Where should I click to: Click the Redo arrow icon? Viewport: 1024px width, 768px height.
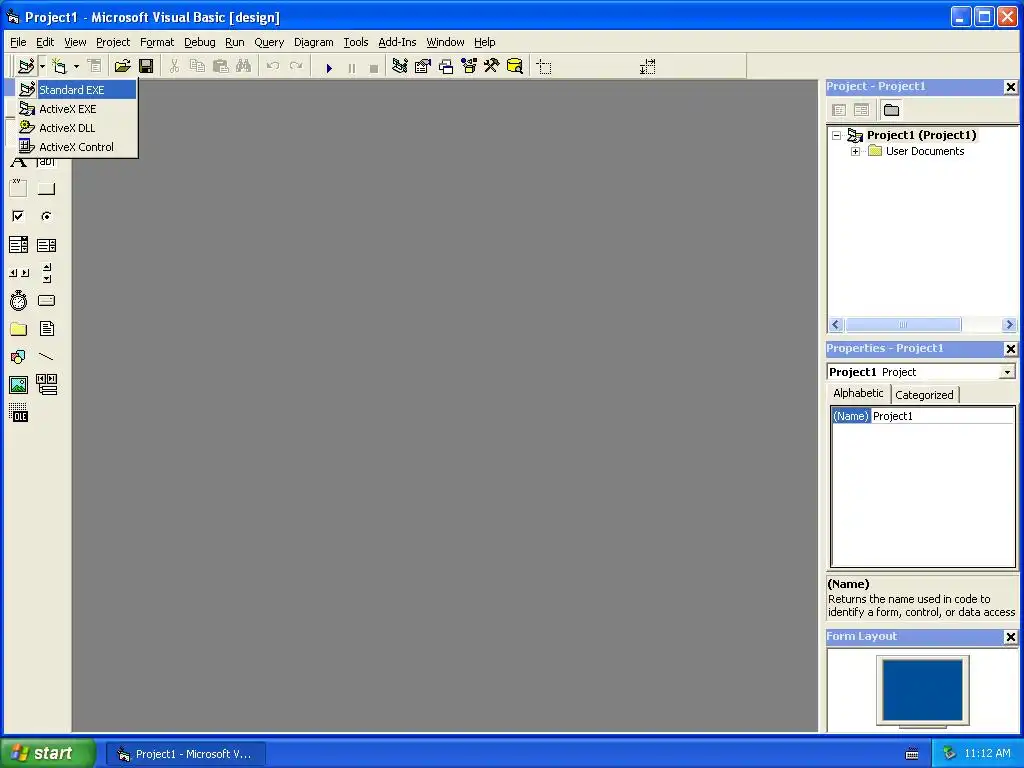[x=296, y=66]
